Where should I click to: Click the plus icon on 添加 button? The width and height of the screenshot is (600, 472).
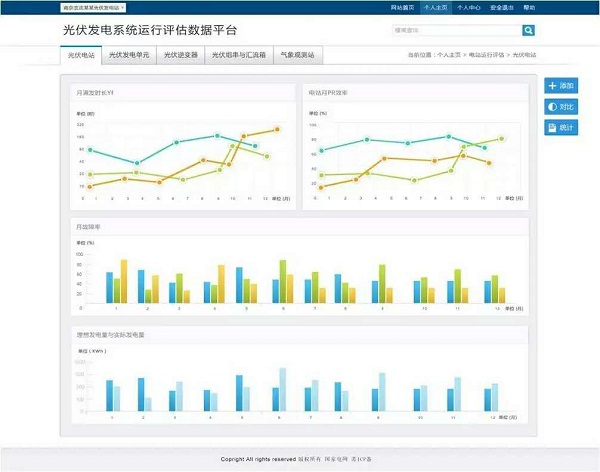[553, 87]
